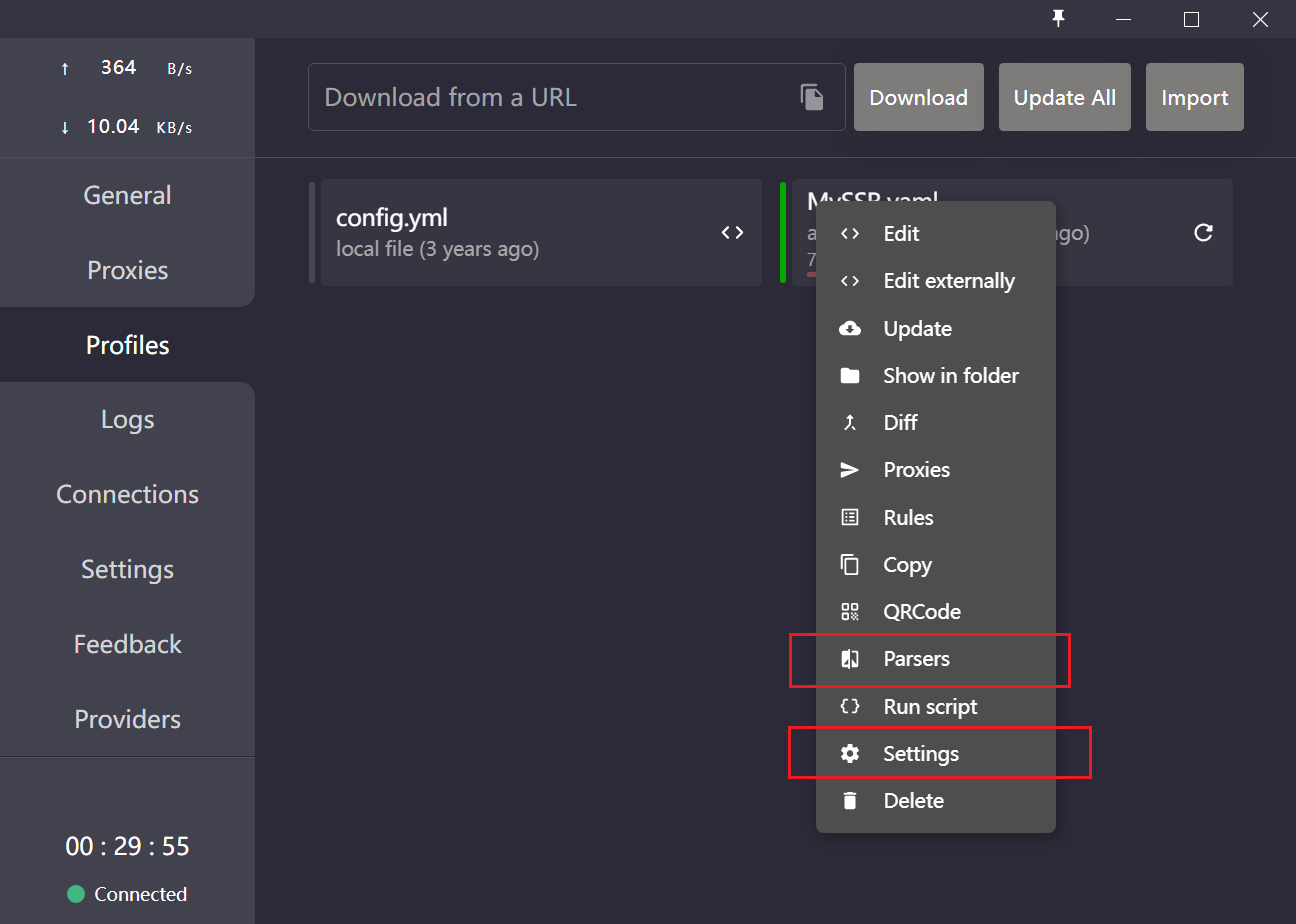Click the code brackets icon on config.yml
The width and height of the screenshot is (1296, 924).
pos(732,232)
